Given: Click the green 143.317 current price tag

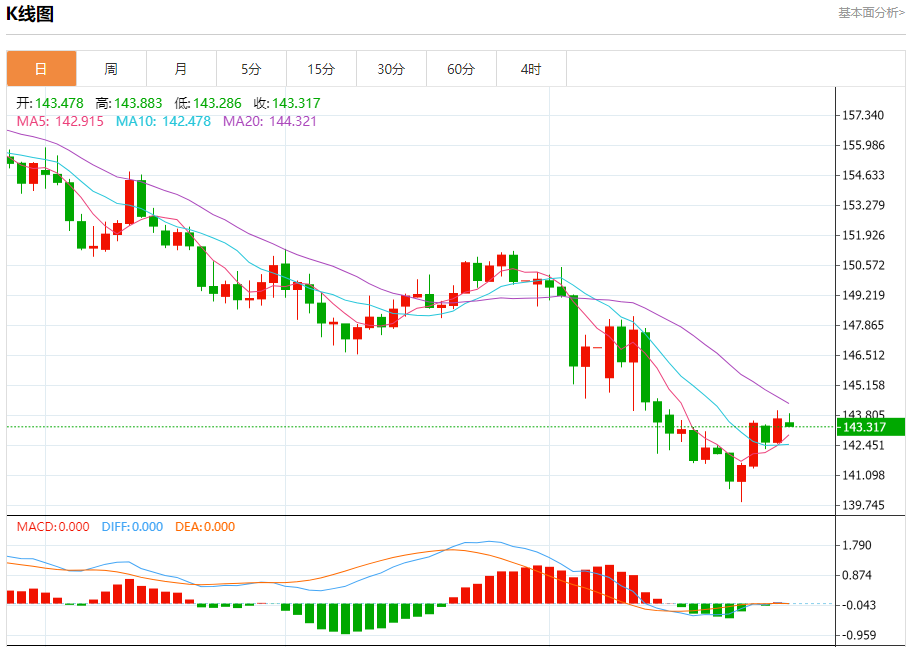Looking at the screenshot, I should [871, 427].
